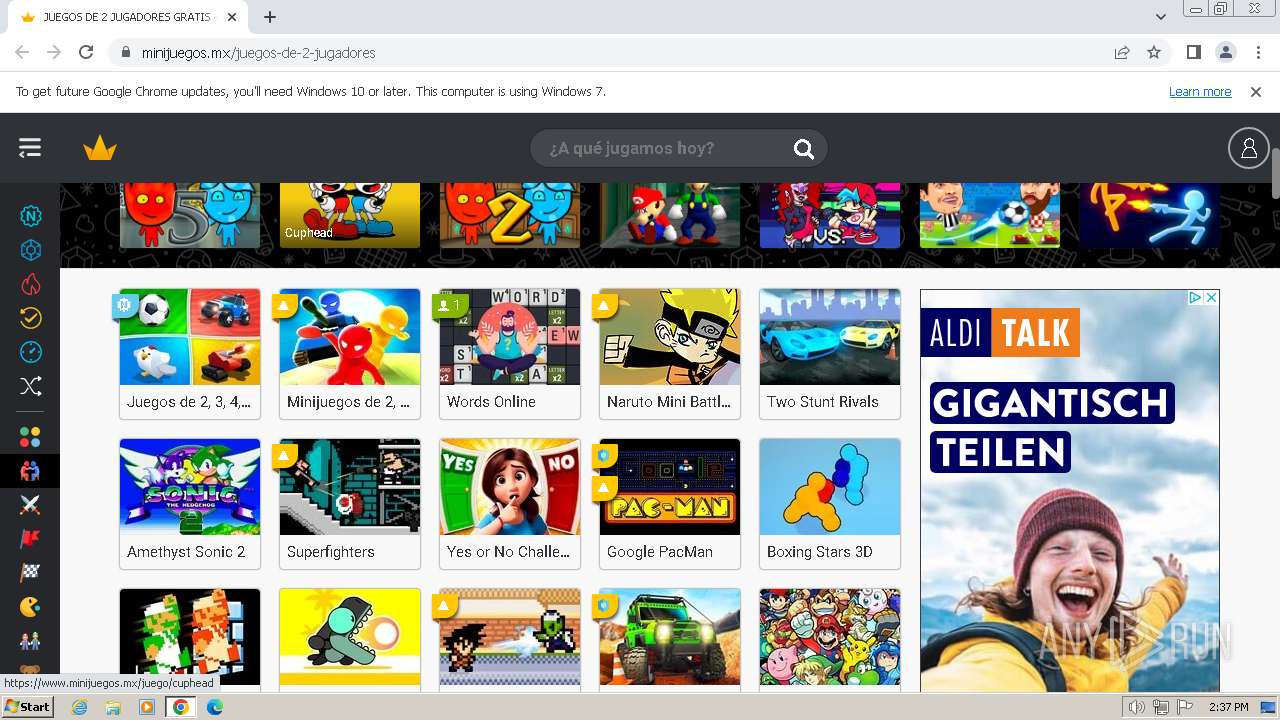1280x720 pixels.
Task: Open the 'Words Online' game
Action: [x=510, y=353]
